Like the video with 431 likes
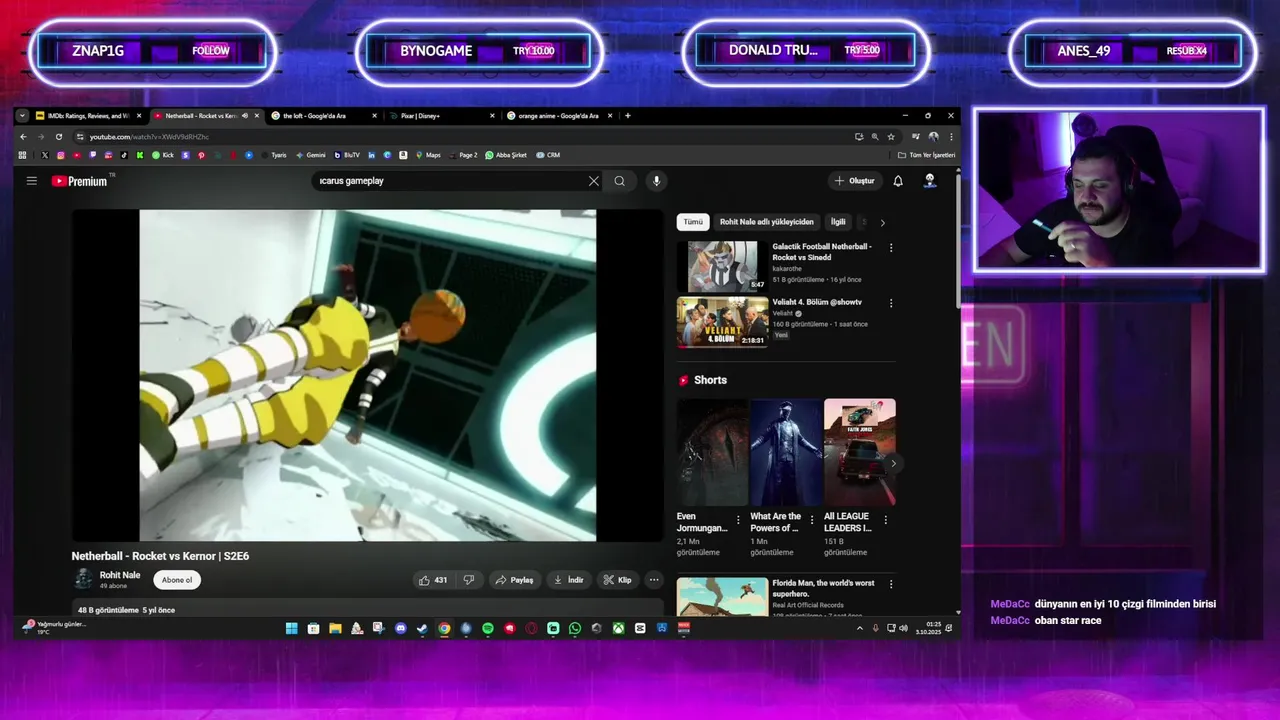Image resolution: width=1280 pixels, height=720 pixels. (x=434, y=580)
